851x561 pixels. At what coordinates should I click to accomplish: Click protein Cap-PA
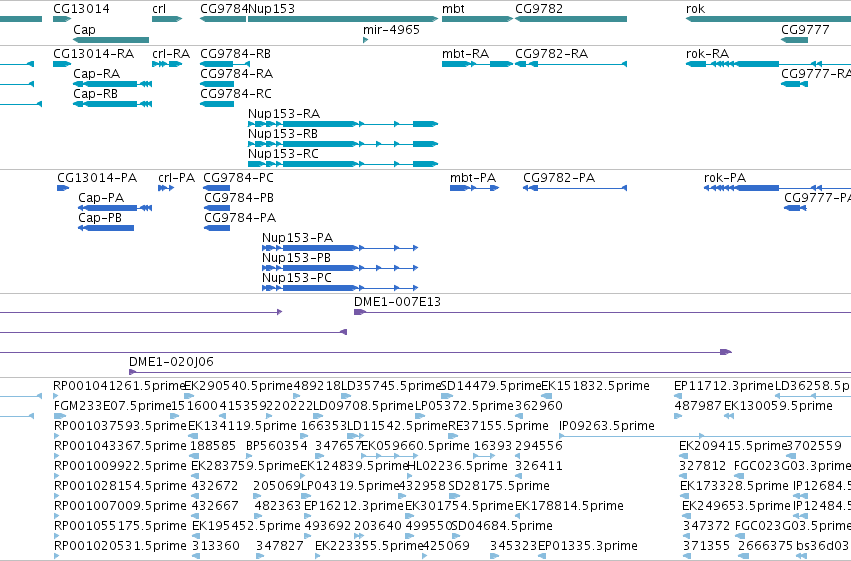pos(101,198)
